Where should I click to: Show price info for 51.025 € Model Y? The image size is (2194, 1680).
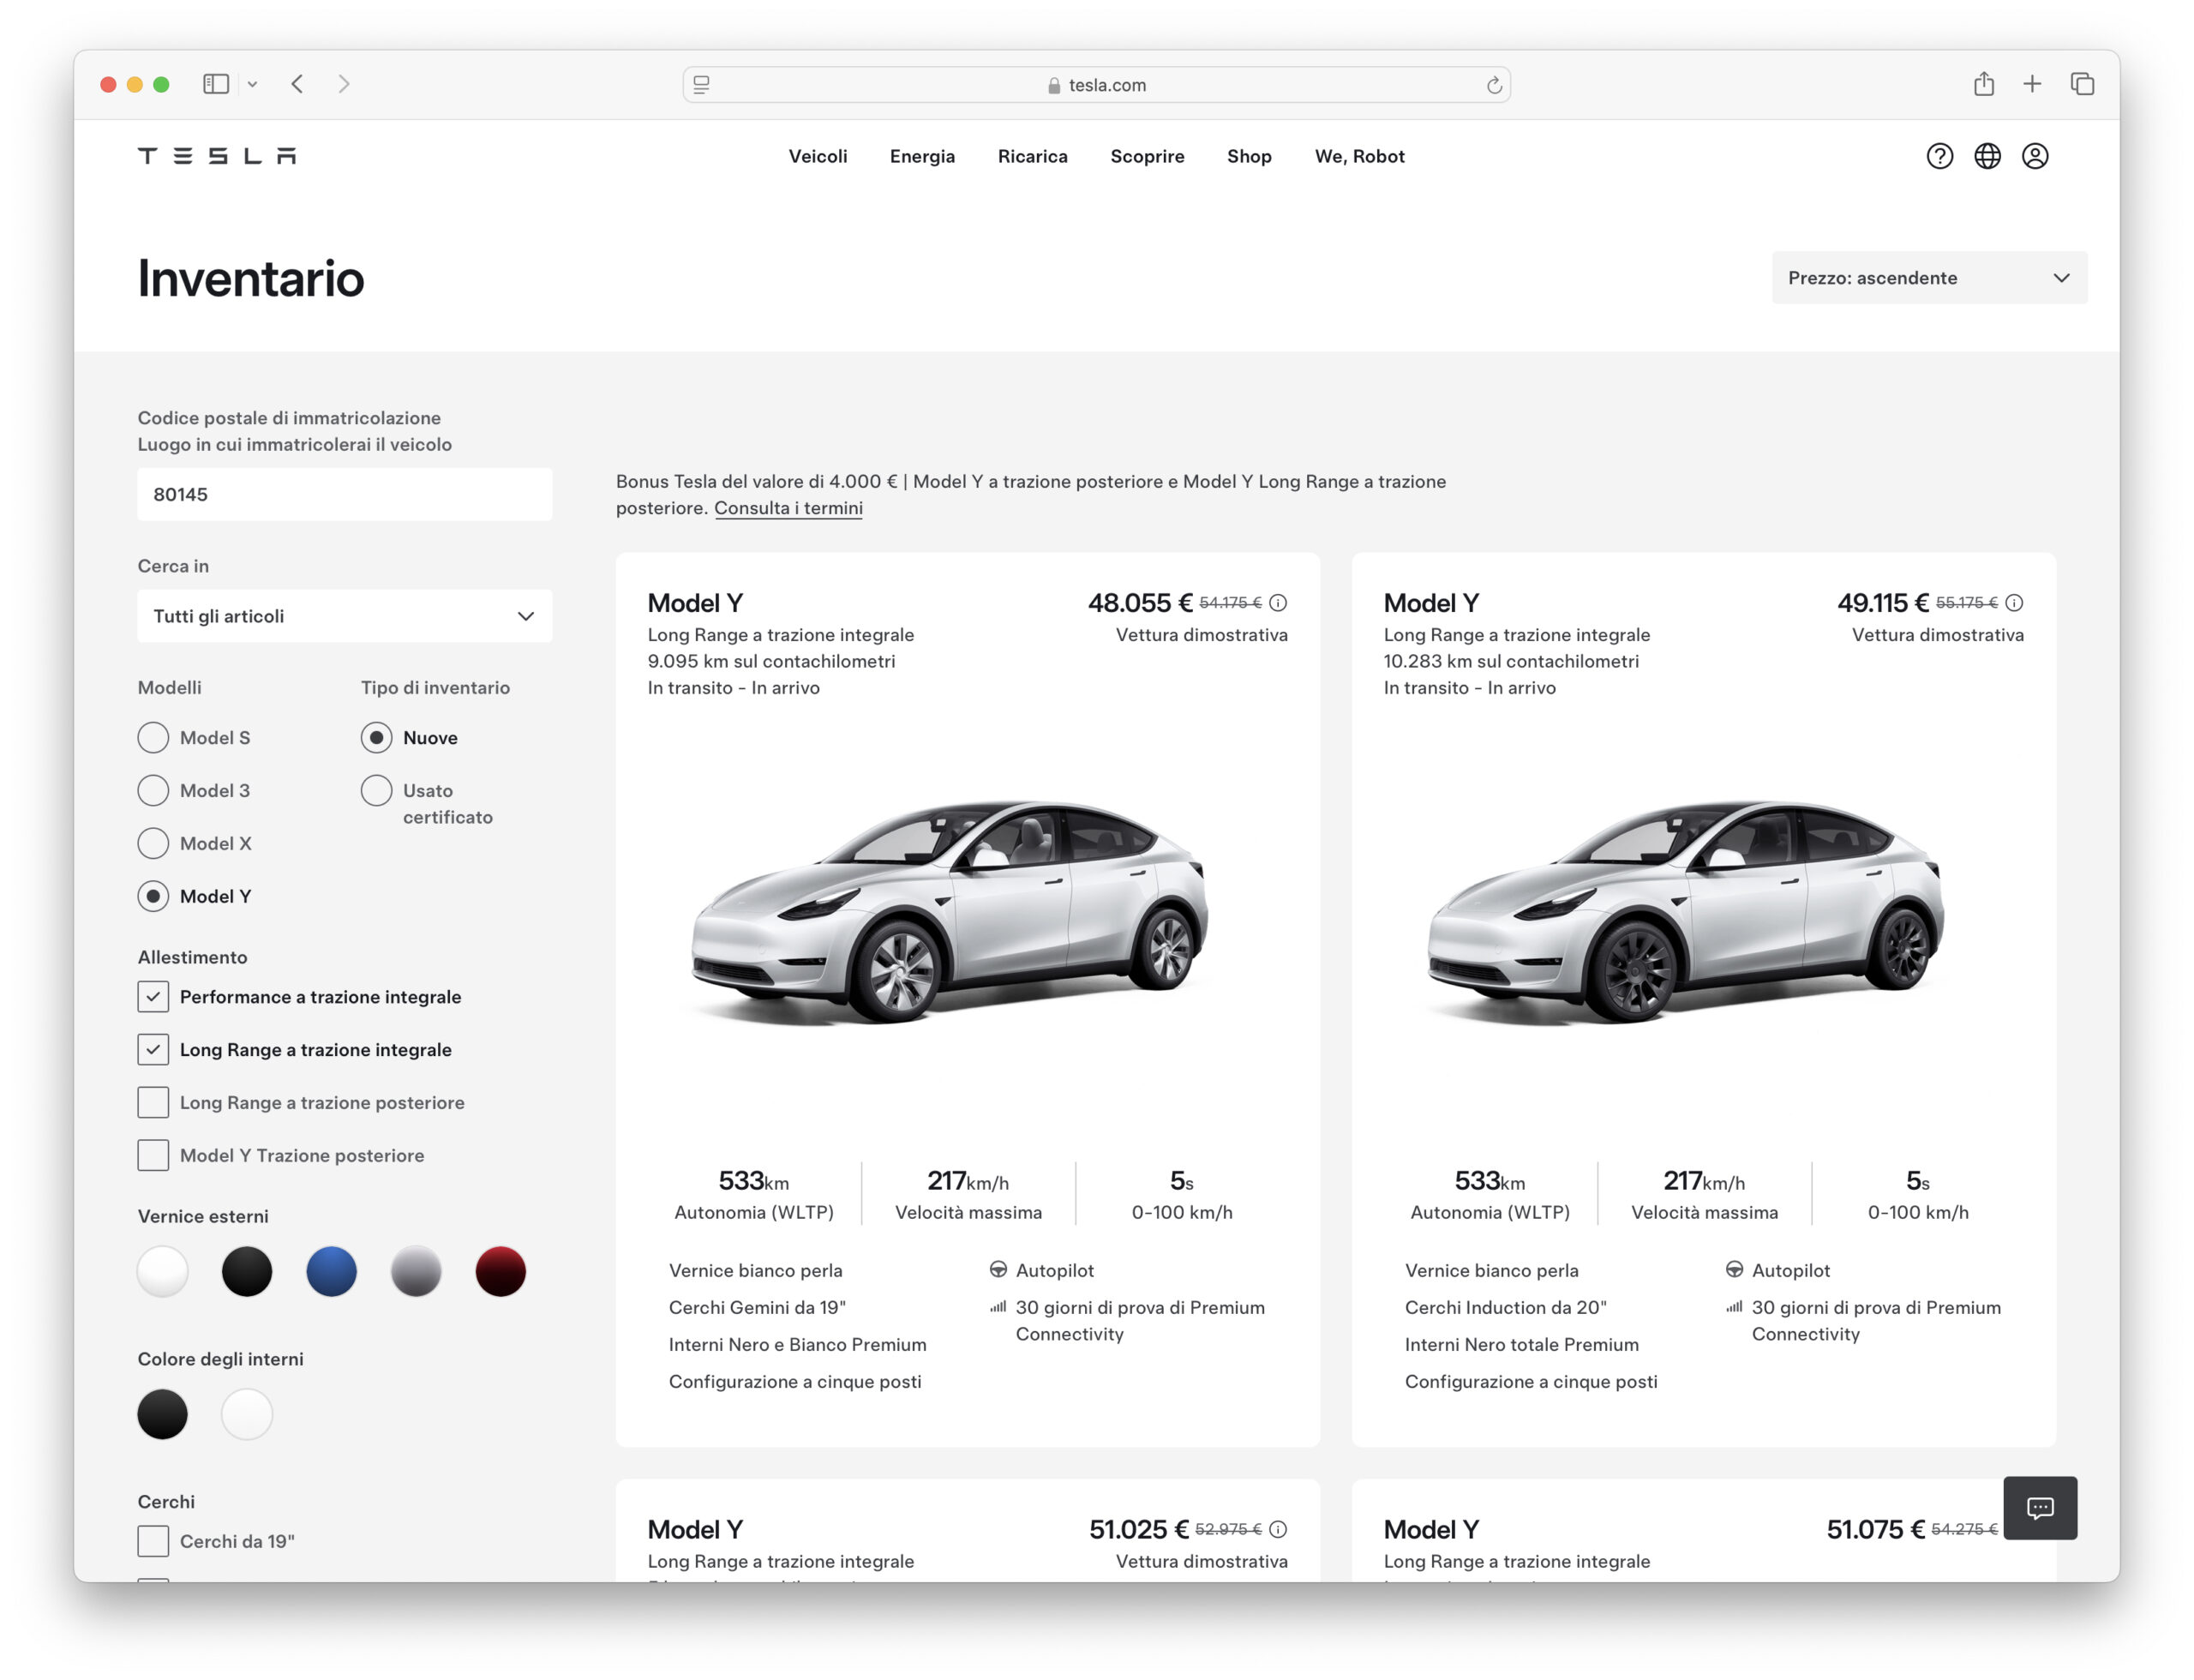1278,1529
